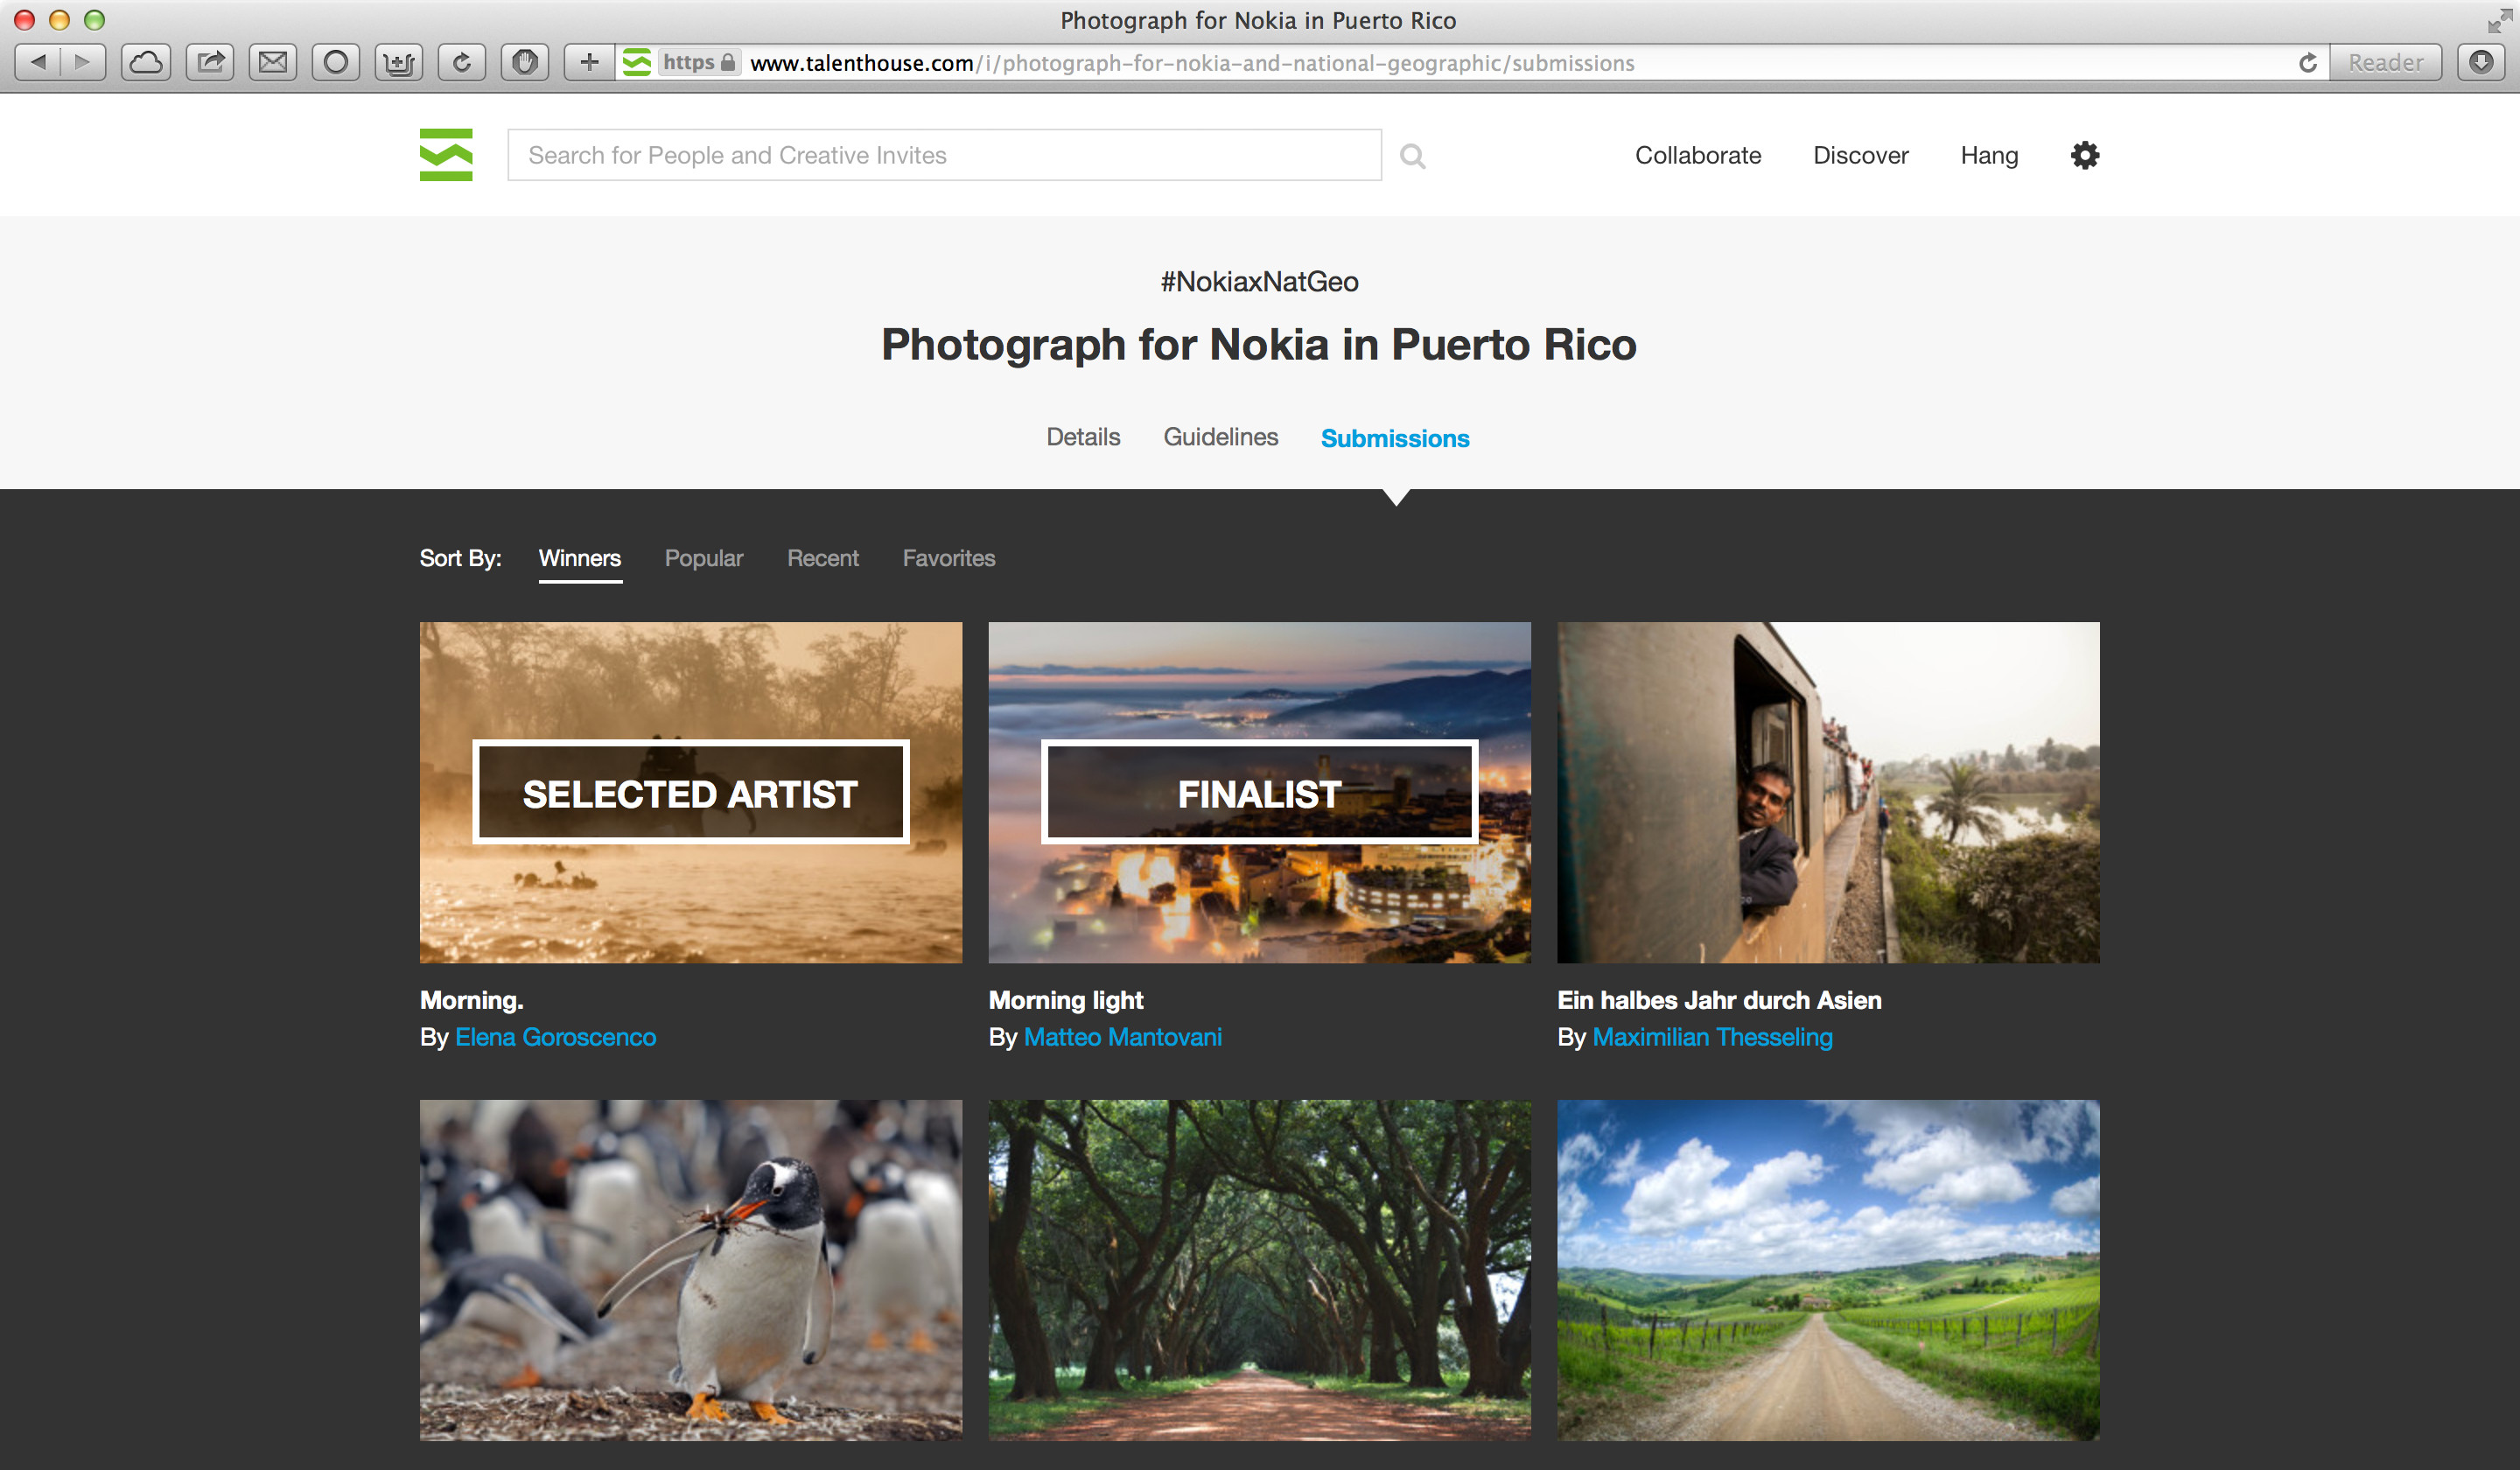2520x1470 pixels.
Task: Click the green zoom window button
Action: coord(94,20)
